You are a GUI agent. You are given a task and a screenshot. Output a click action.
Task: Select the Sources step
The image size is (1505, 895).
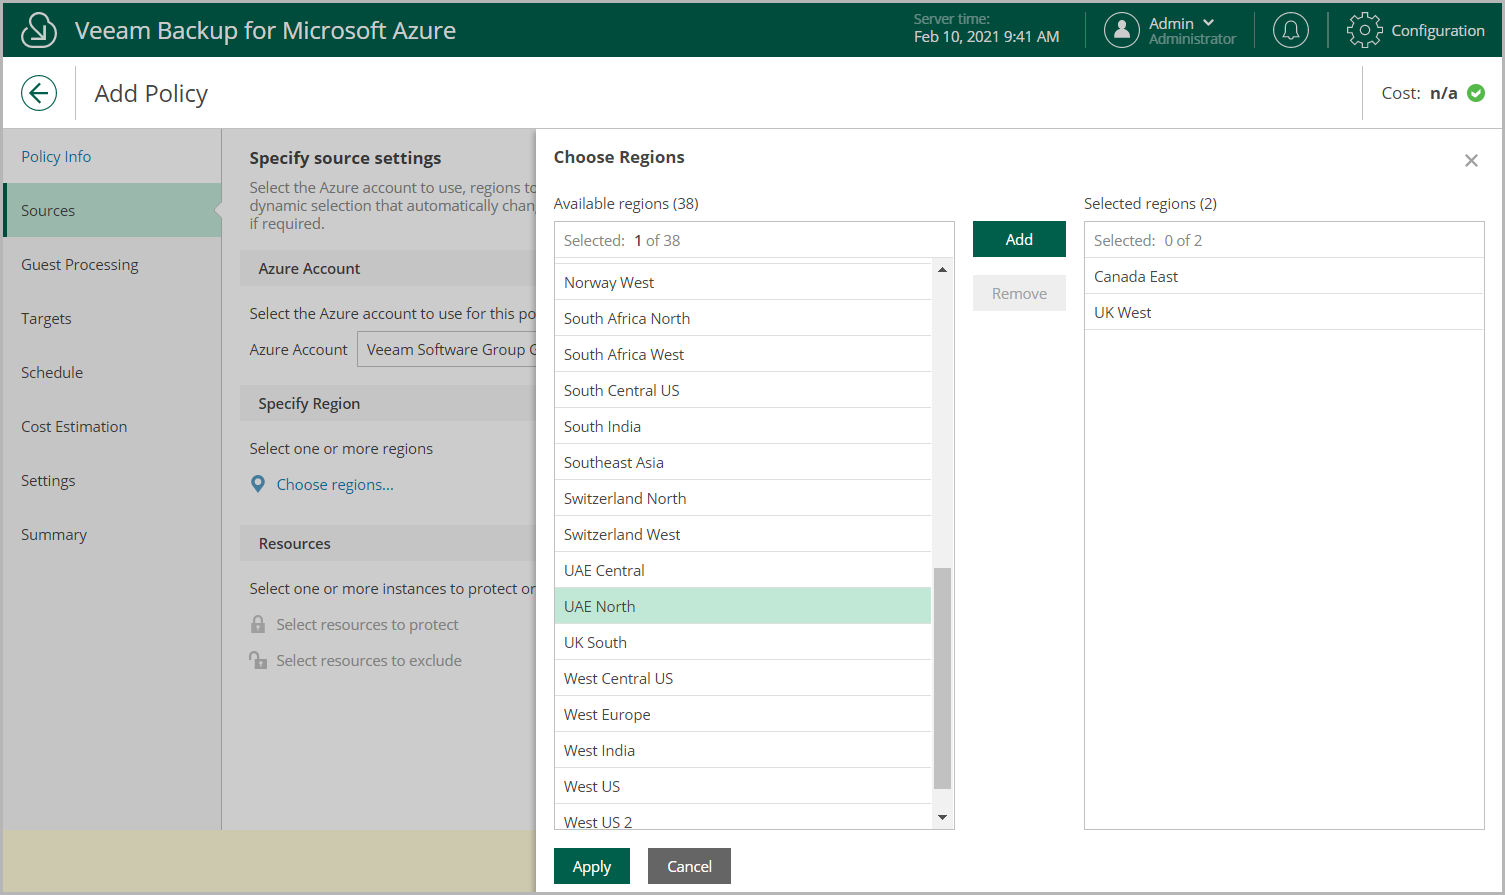click(x=112, y=210)
